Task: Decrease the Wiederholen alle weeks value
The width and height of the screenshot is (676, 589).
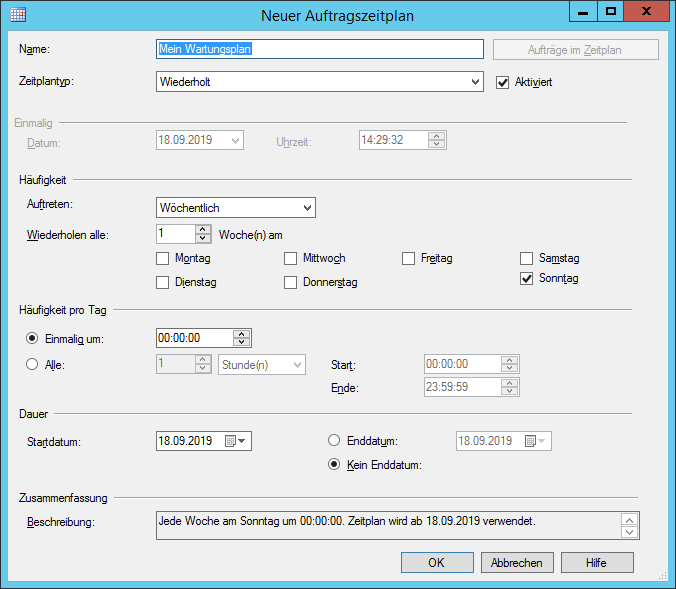Action: coord(203,238)
